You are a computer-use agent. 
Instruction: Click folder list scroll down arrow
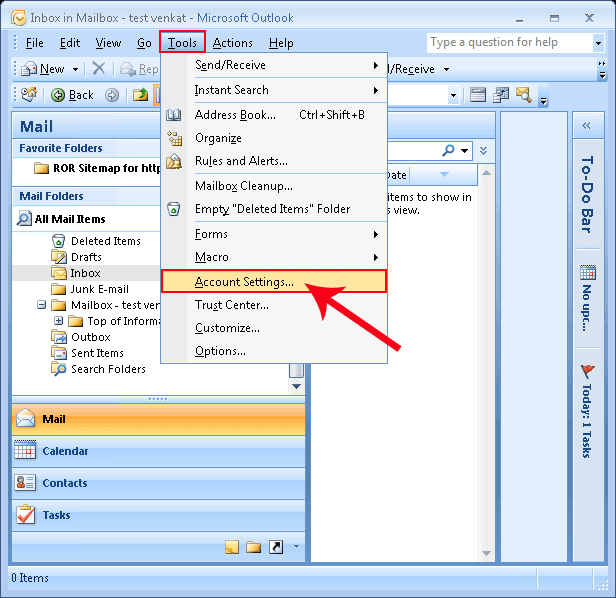(297, 386)
